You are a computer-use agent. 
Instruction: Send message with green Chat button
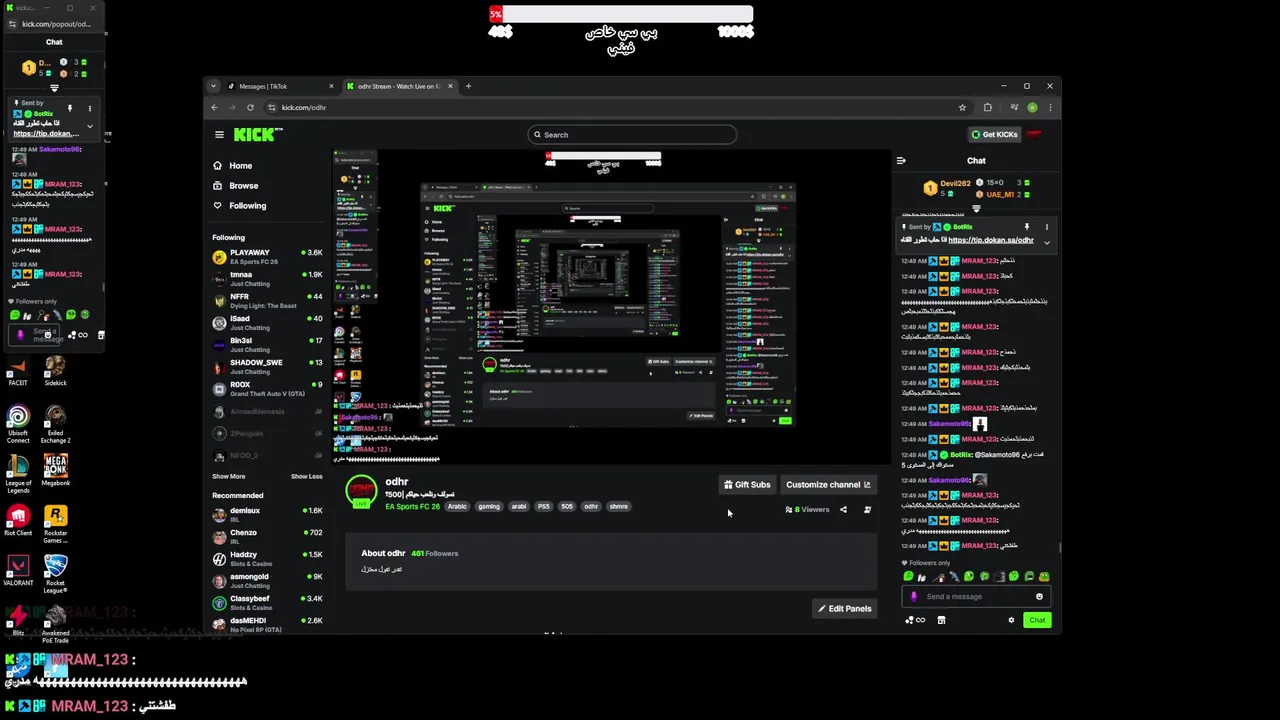pyautogui.click(x=1037, y=620)
